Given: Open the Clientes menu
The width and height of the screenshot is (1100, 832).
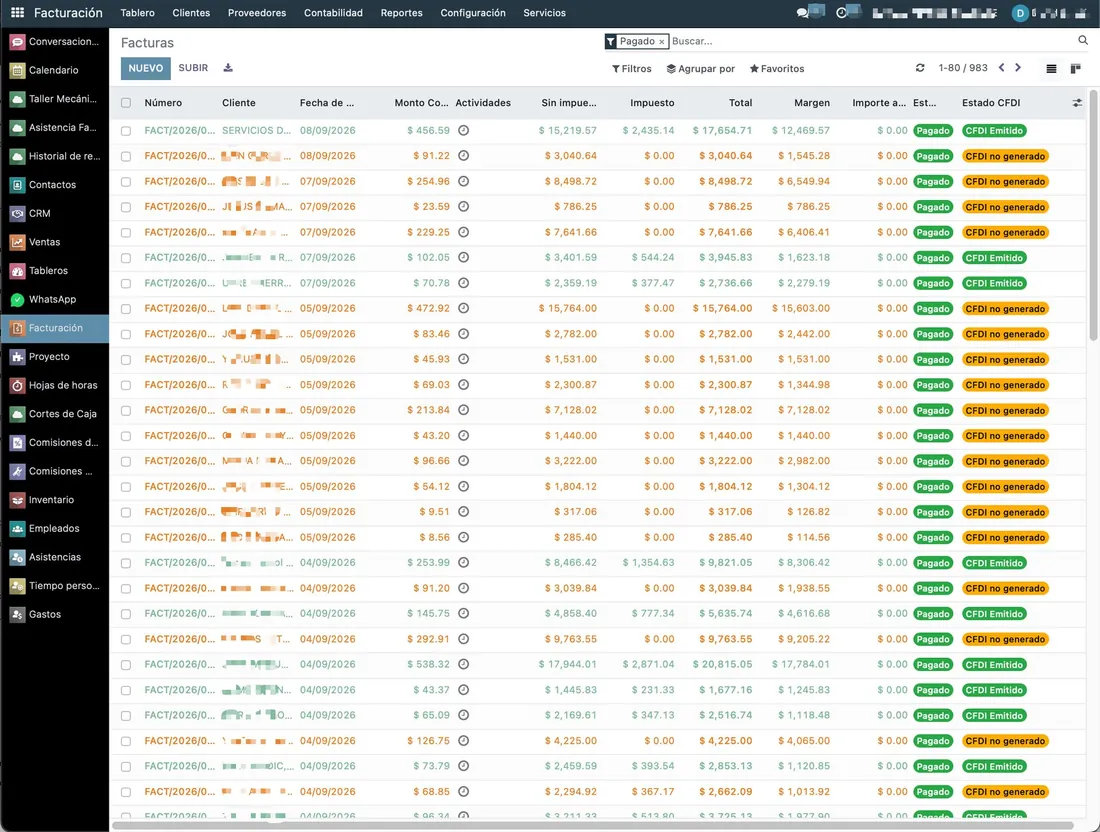Looking at the screenshot, I should point(191,13).
